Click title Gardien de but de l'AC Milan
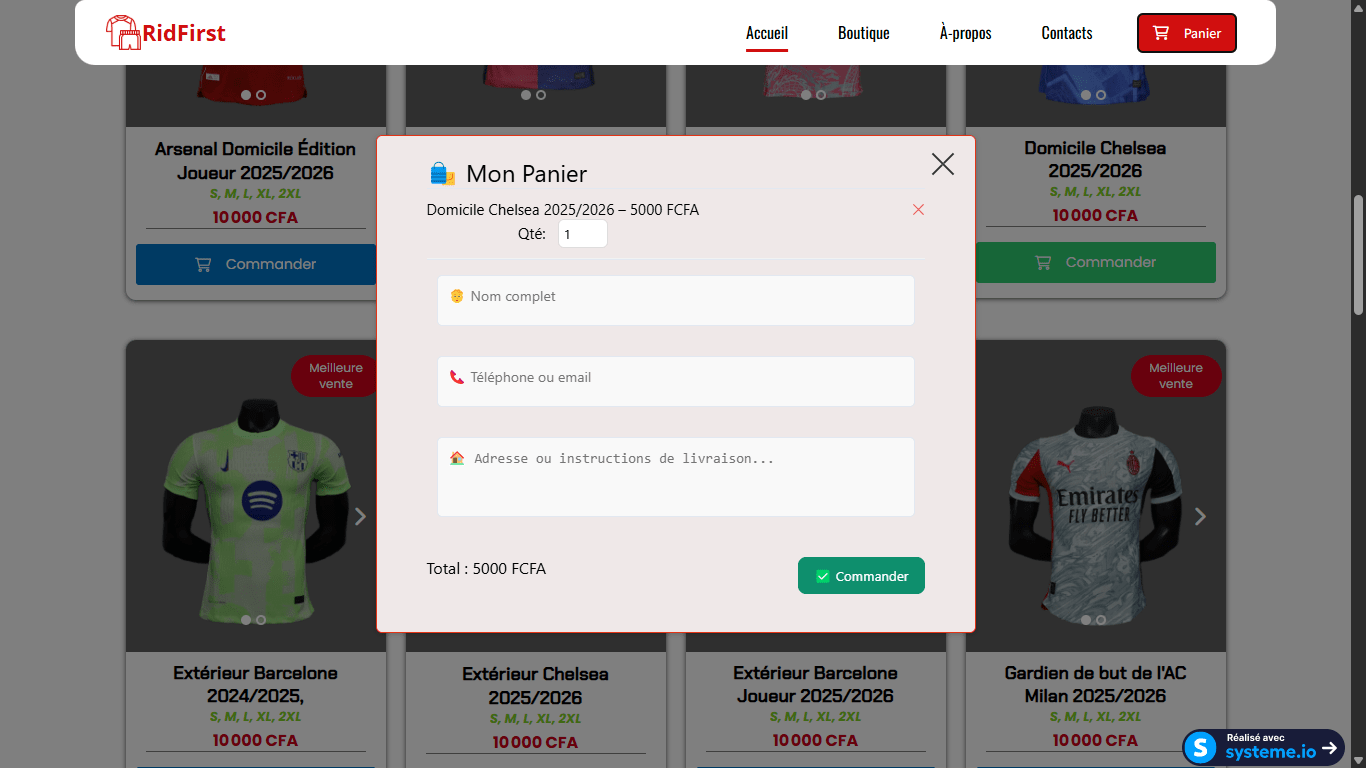This screenshot has width=1366, height=768. click(x=1096, y=684)
